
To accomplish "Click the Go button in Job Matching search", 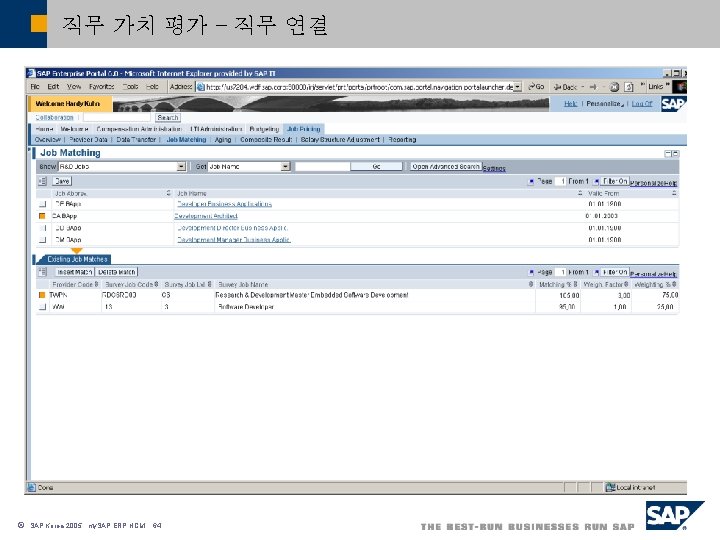I will tap(376, 166).
